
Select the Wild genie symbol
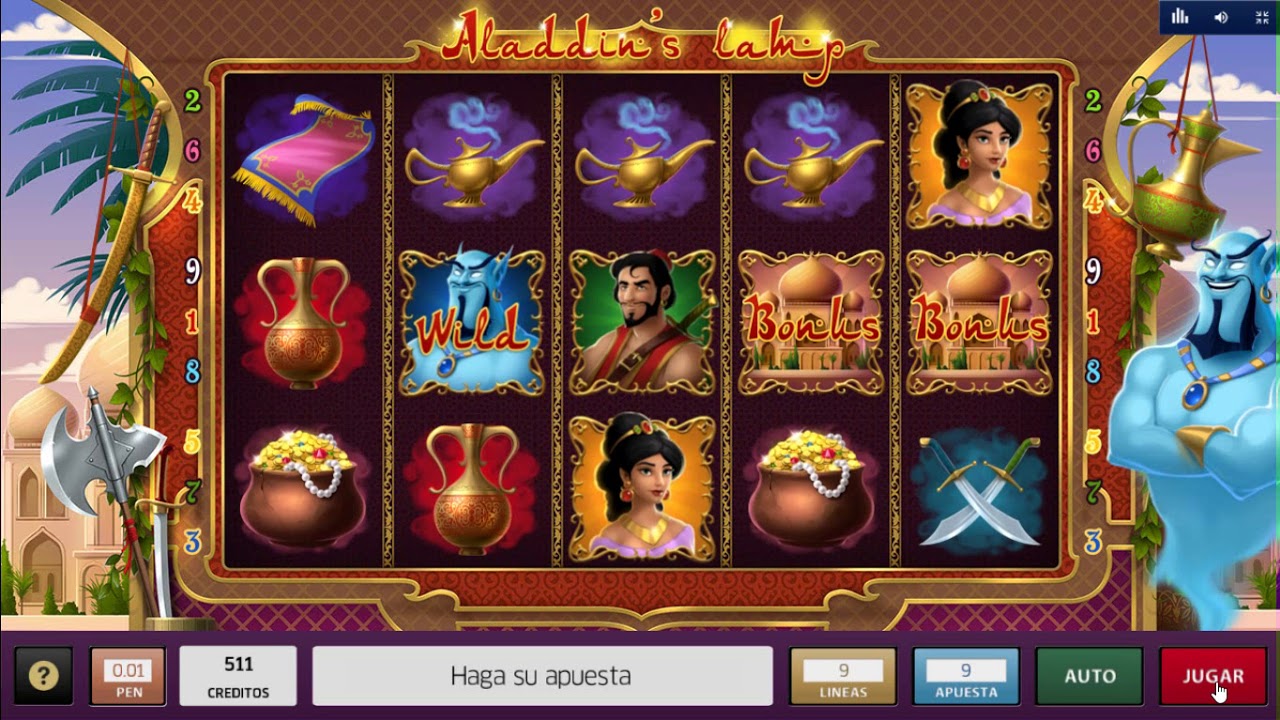(x=473, y=322)
